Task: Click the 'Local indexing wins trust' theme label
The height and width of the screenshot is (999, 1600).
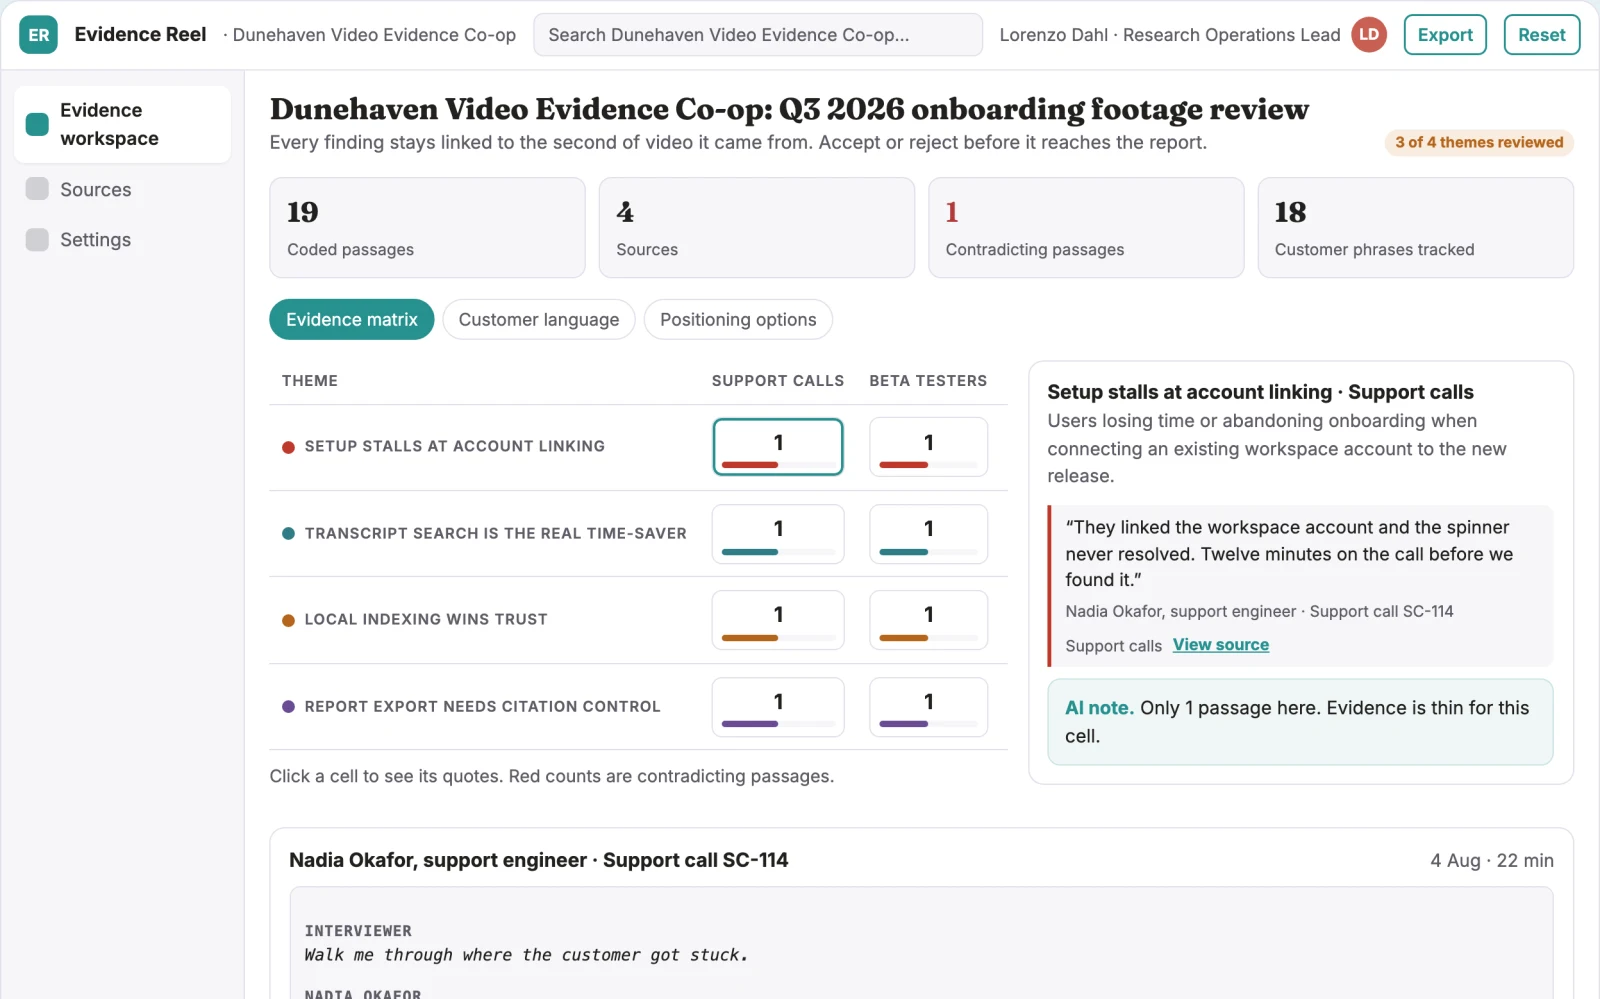Action: 426,620
